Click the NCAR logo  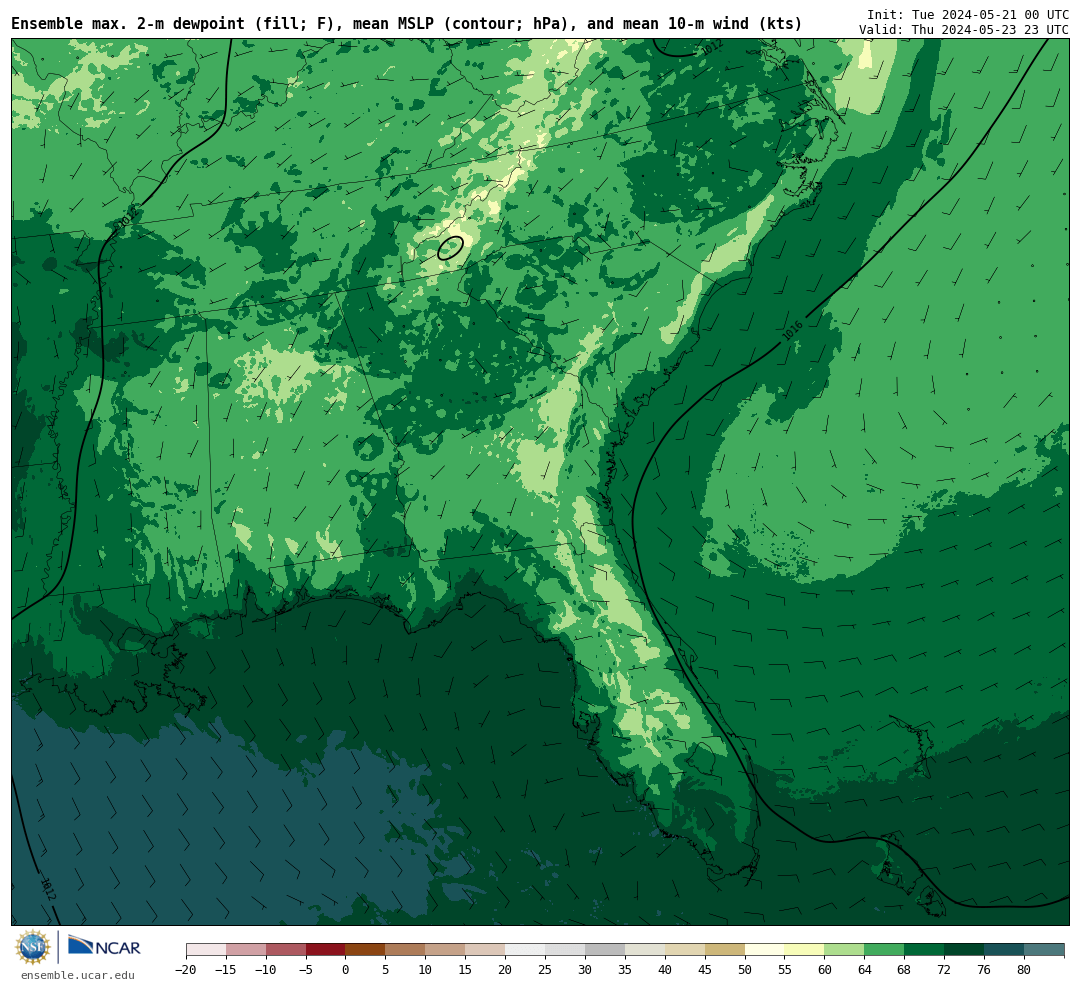pos(104,947)
